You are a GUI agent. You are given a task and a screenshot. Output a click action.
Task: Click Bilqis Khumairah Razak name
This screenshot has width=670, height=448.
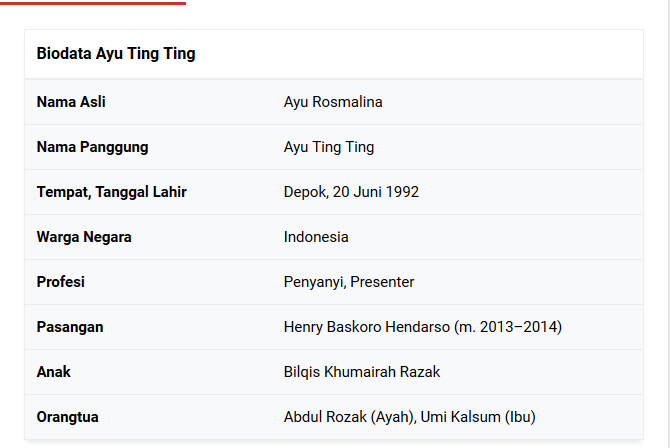click(361, 372)
